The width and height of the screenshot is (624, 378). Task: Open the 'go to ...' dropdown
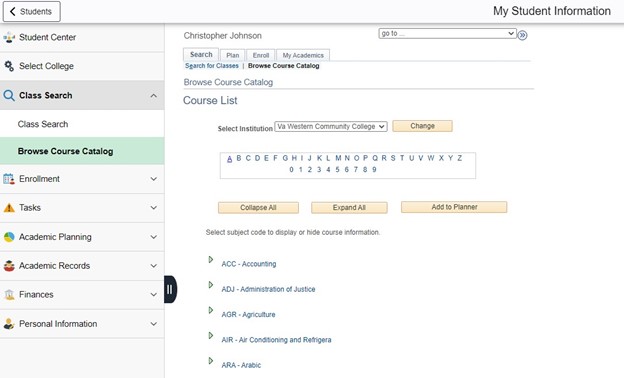coord(447,34)
